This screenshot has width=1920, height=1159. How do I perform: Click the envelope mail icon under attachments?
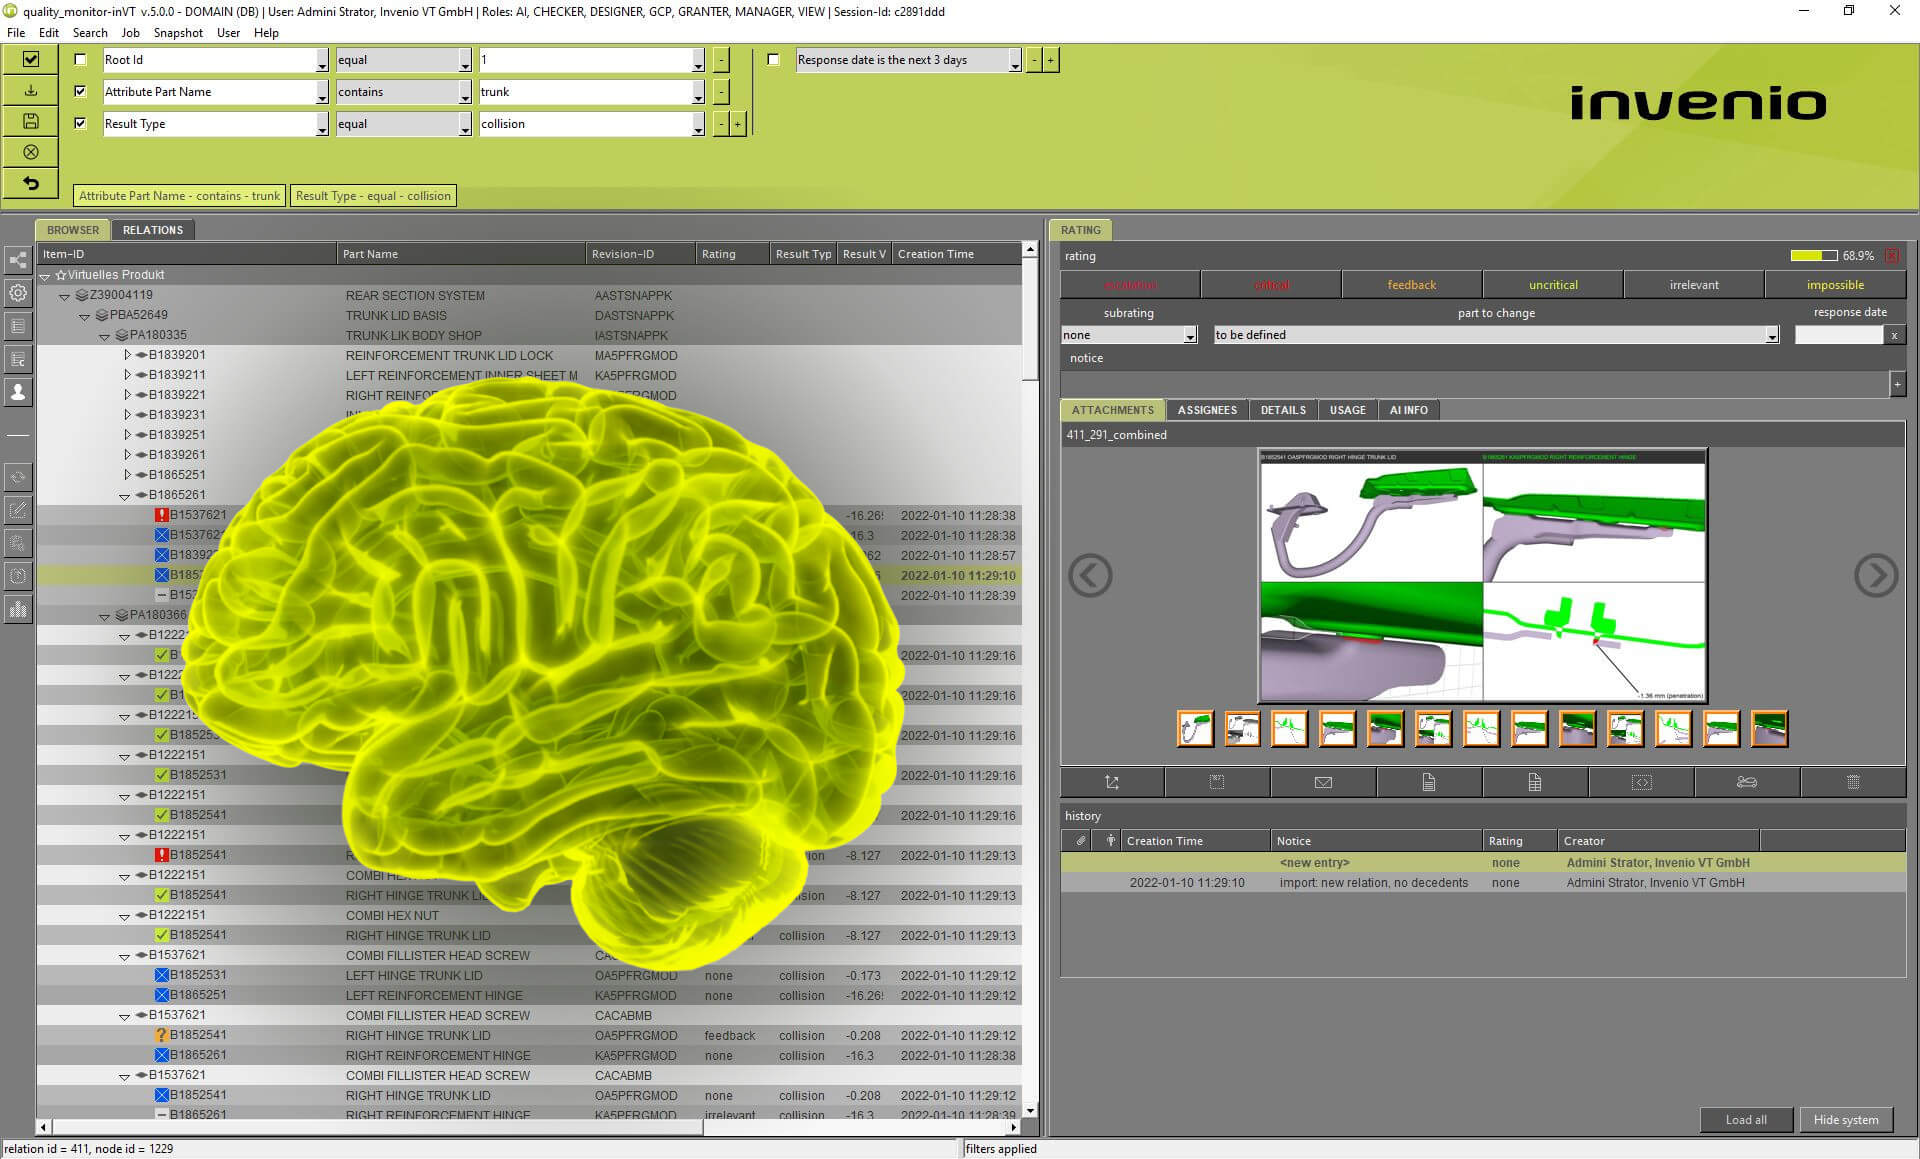click(x=1323, y=782)
